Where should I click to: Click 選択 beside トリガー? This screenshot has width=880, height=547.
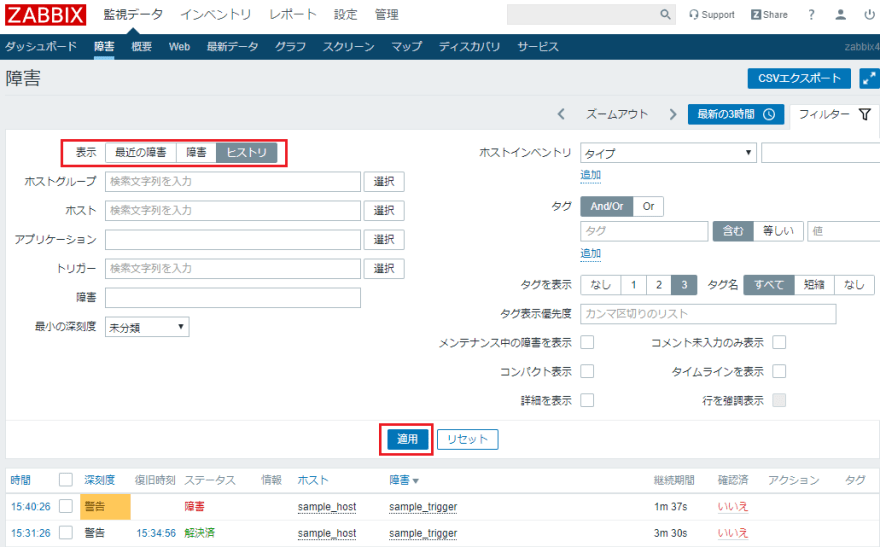[384, 269]
